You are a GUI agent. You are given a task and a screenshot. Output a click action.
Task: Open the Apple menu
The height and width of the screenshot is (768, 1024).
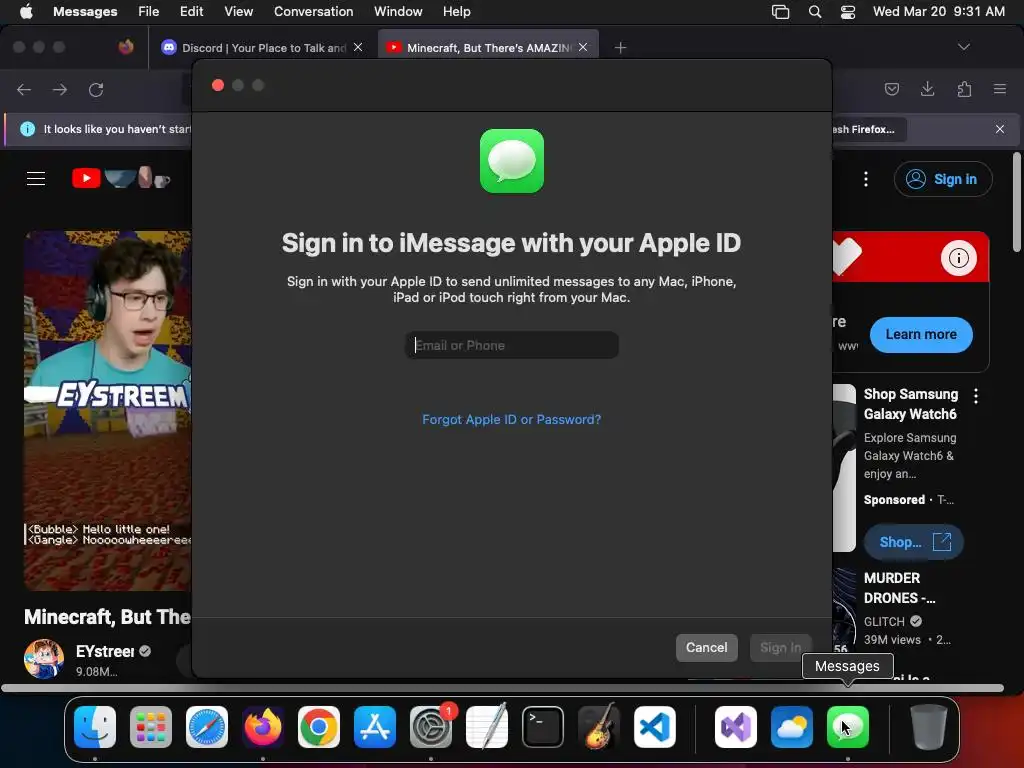point(26,11)
